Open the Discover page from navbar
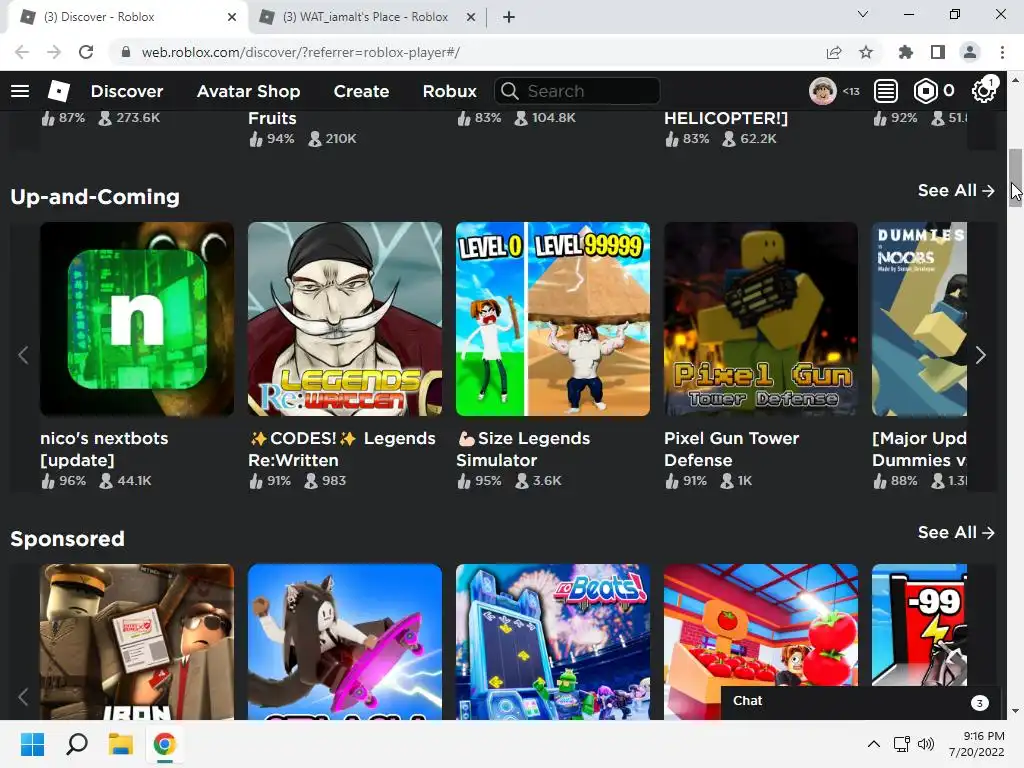Image resolution: width=1024 pixels, height=768 pixels. (x=127, y=91)
